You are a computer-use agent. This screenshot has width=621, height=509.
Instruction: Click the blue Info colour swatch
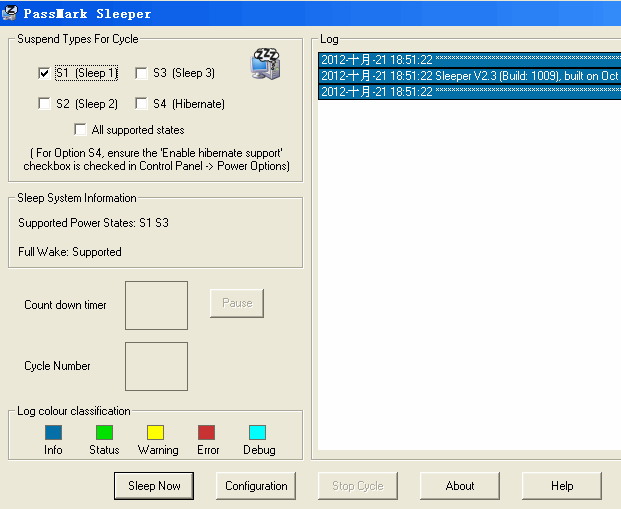click(x=53, y=432)
